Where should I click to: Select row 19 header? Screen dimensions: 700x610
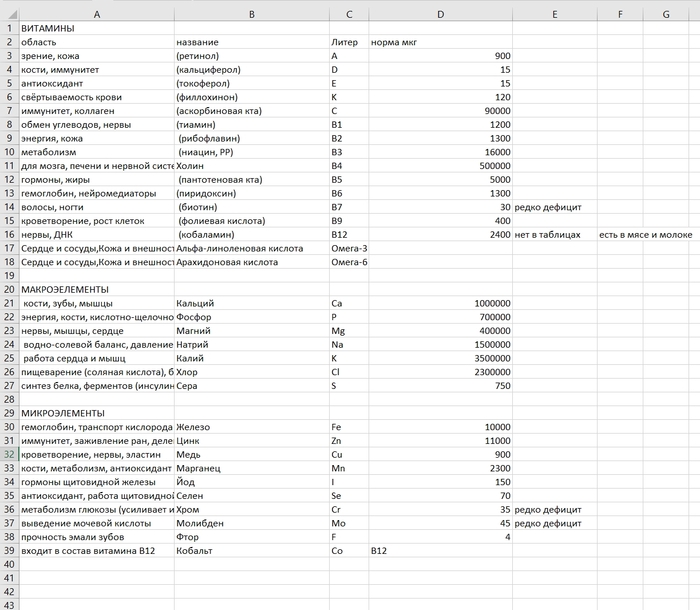(x=9, y=276)
